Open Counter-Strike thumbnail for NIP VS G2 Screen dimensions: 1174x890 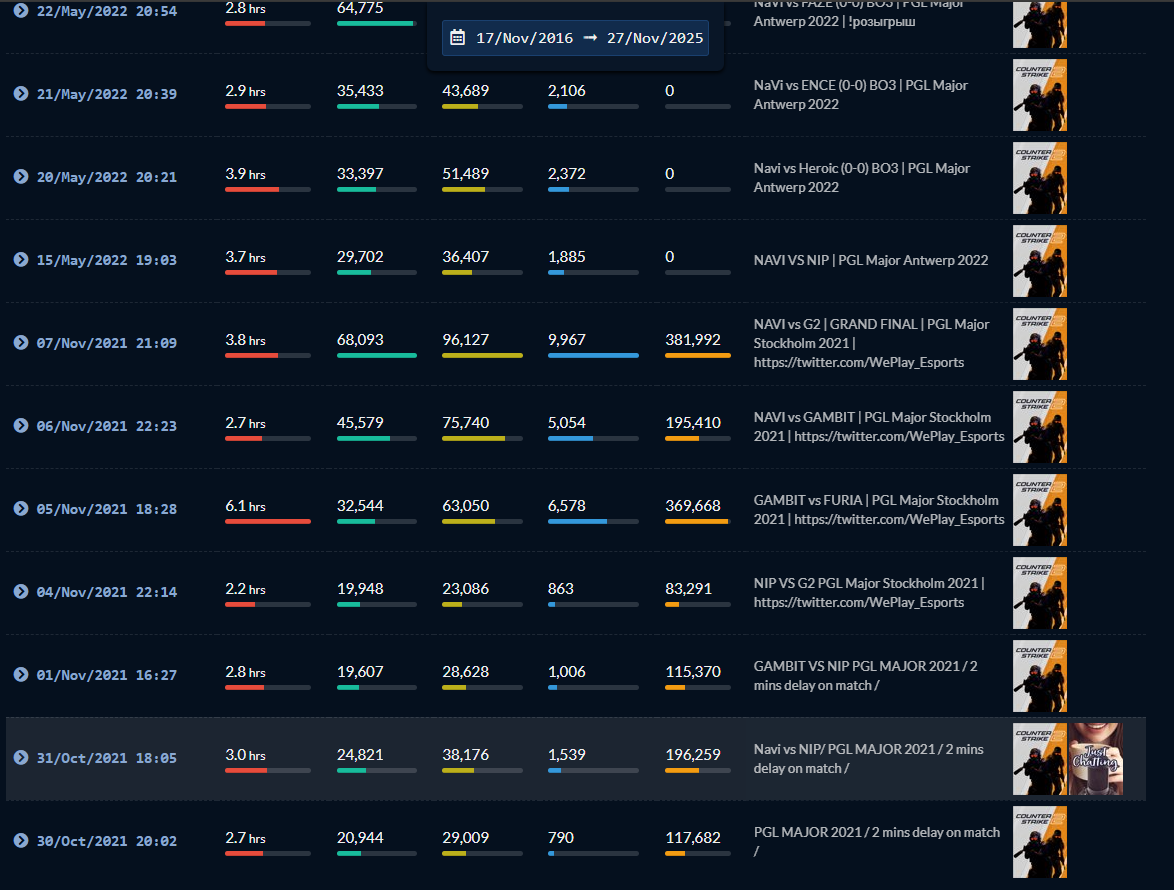[1039, 594]
